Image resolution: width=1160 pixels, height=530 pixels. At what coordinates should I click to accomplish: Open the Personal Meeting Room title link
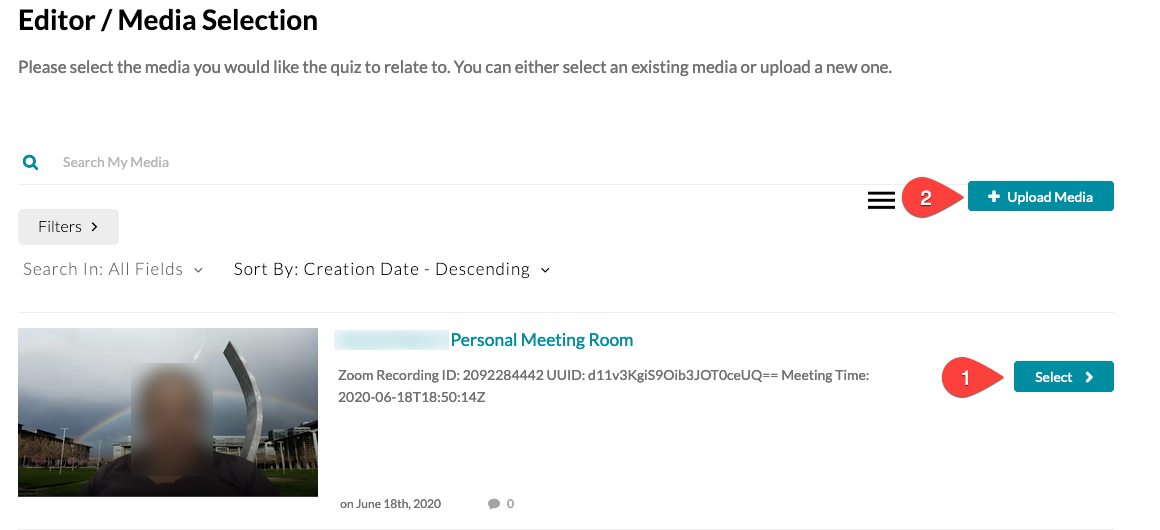point(541,340)
